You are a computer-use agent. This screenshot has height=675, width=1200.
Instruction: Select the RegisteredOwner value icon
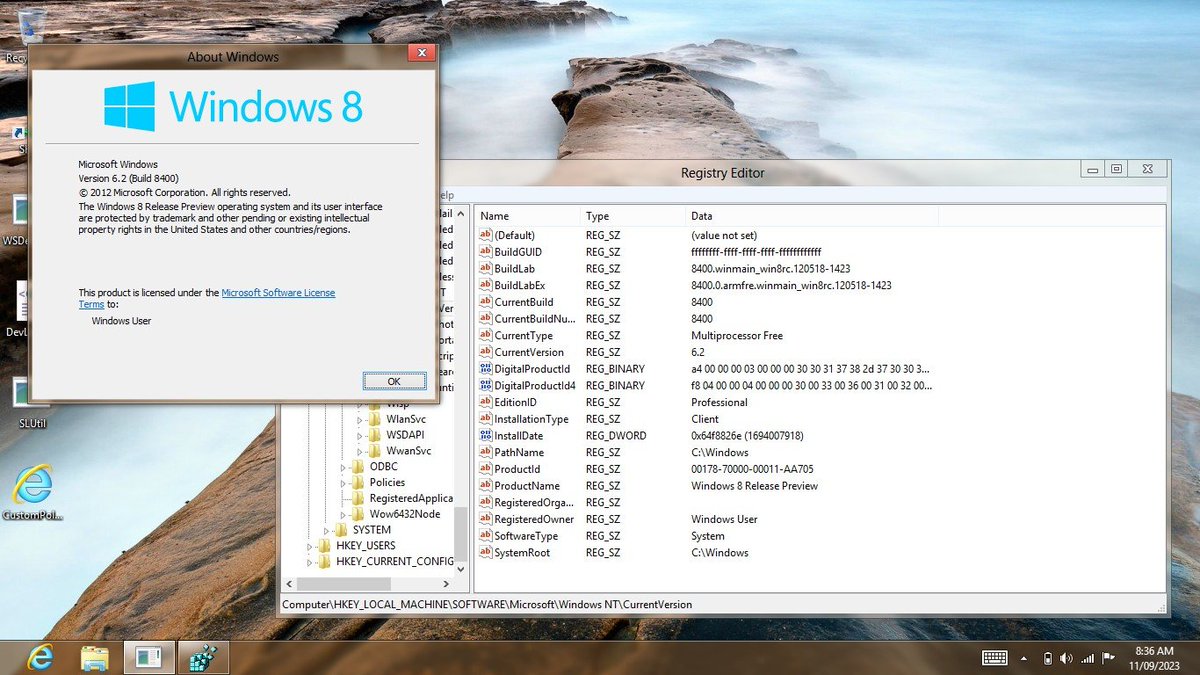[486, 519]
